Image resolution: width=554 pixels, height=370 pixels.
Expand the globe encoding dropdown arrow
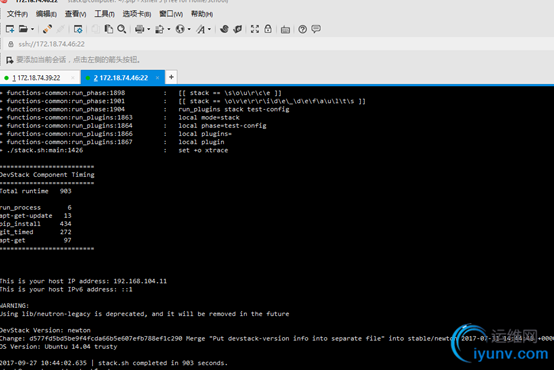pos(189,29)
